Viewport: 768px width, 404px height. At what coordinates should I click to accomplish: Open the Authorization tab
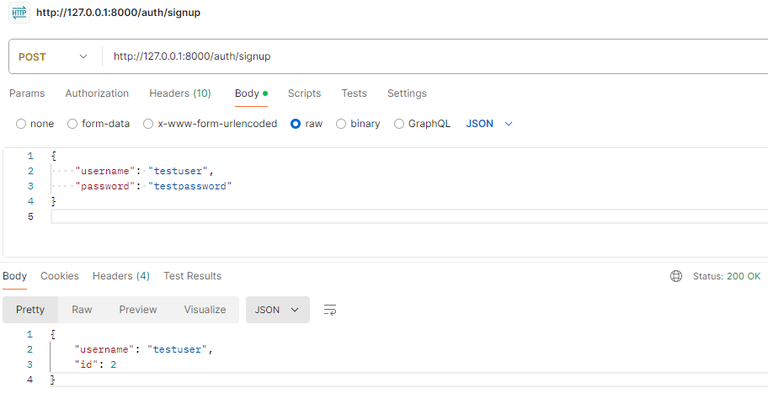point(97,93)
